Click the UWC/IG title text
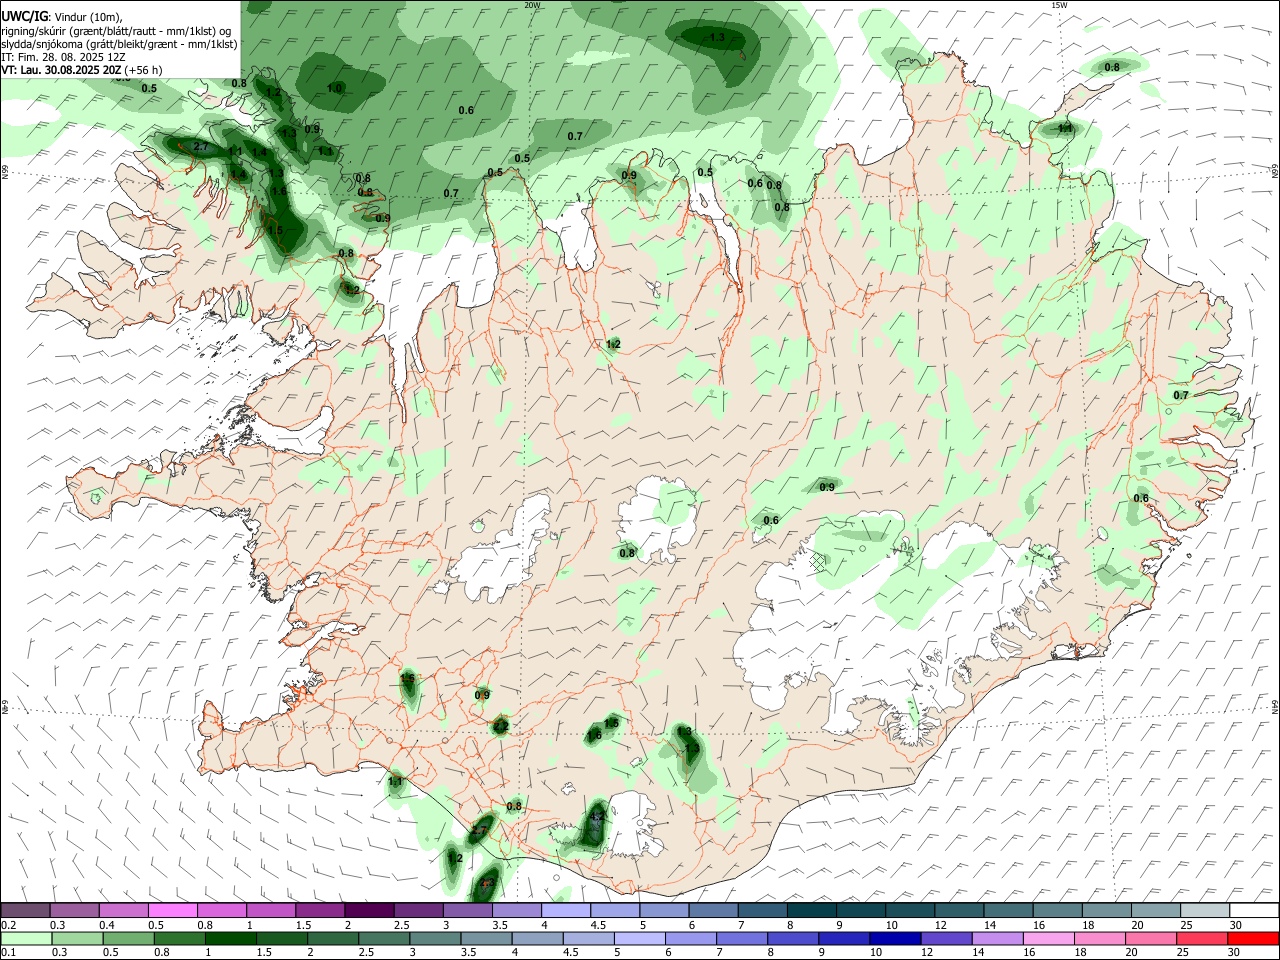This screenshot has height=960, width=1280. (x=24, y=15)
